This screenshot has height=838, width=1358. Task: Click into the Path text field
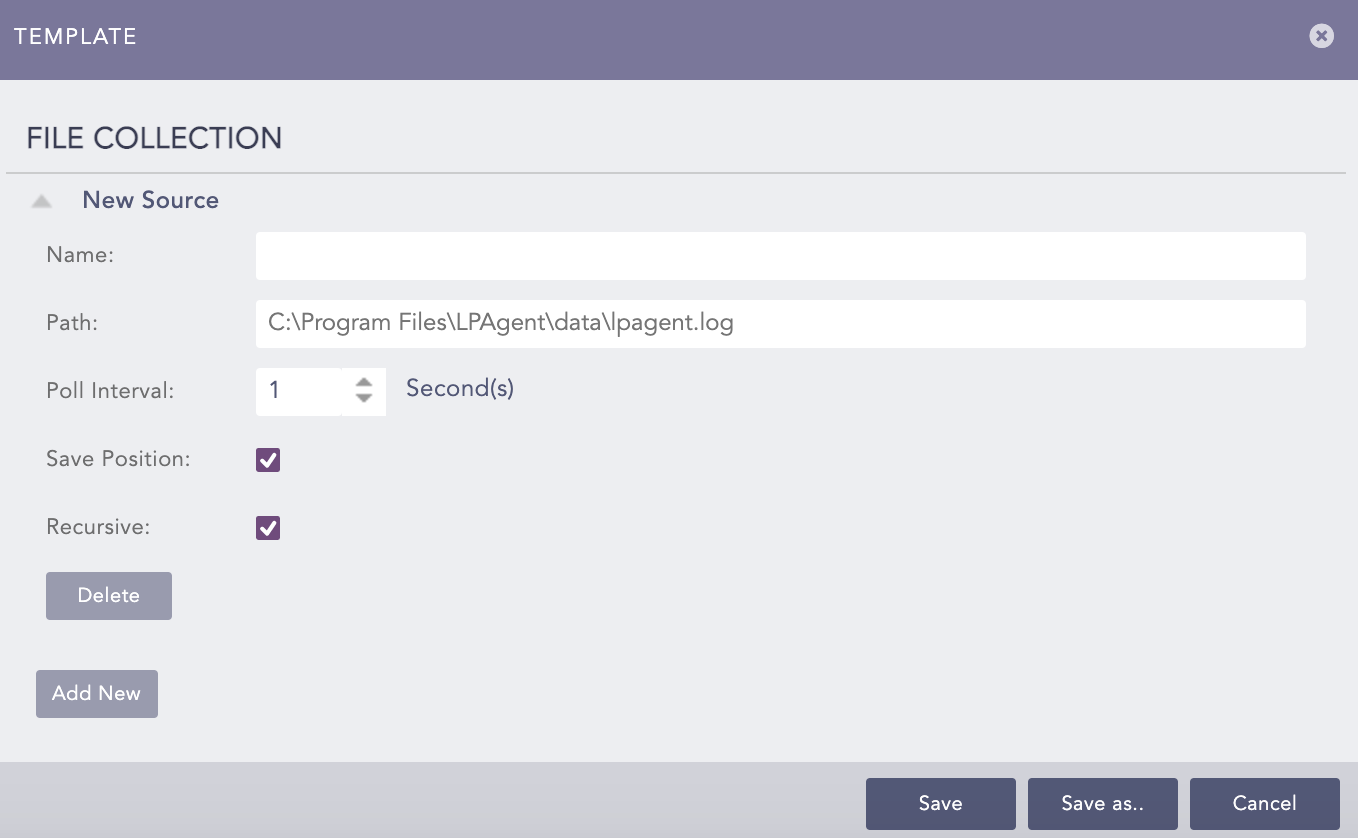tap(780, 324)
